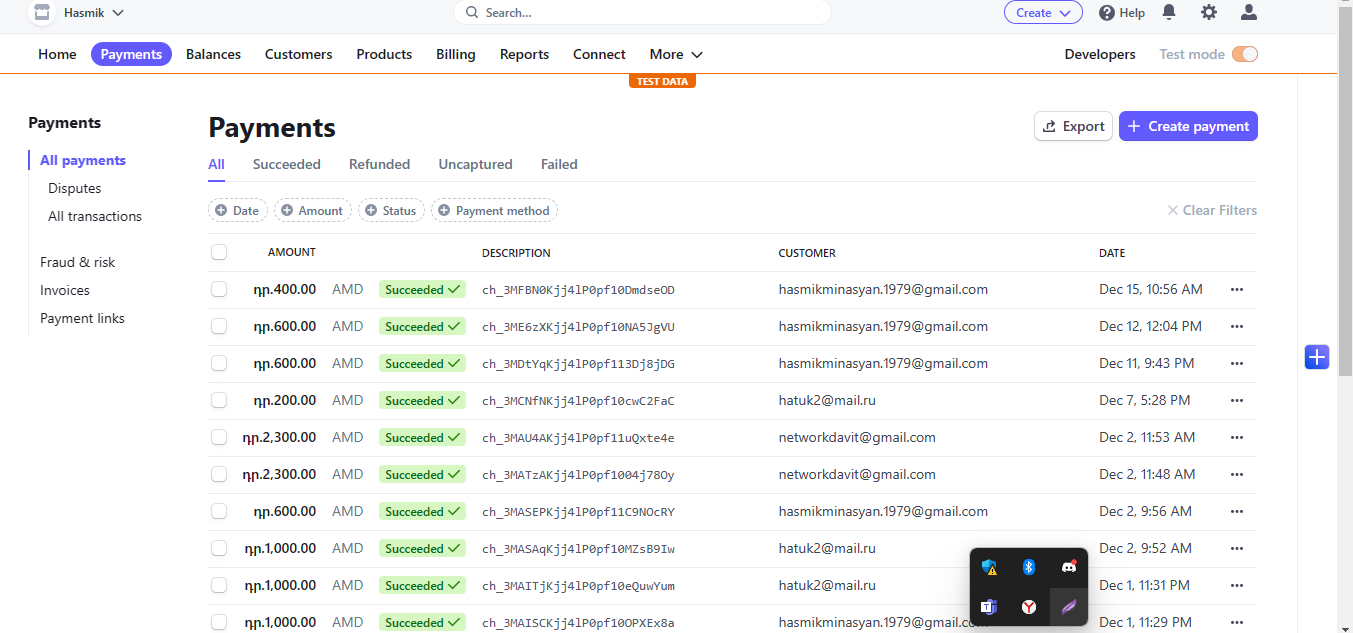The height and width of the screenshot is (633, 1353).
Task: Click the Export button
Action: [x=1073, y=126]
